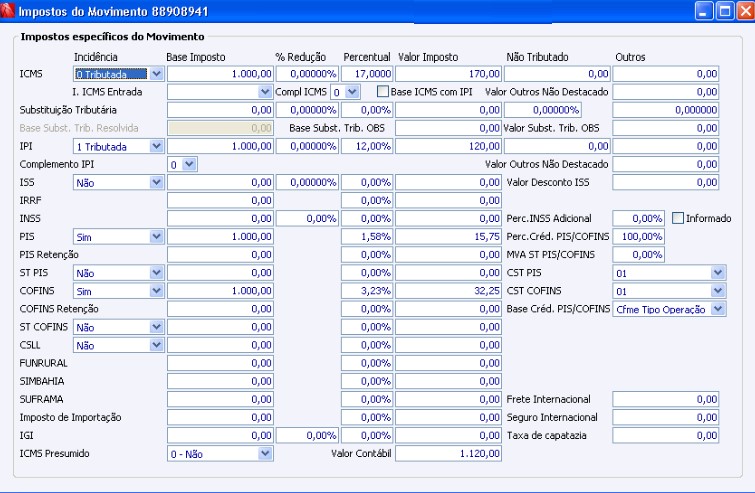Click the PIS Retenção base field
755x493 pixels.
pyautogui.click(x=221, y=254)
